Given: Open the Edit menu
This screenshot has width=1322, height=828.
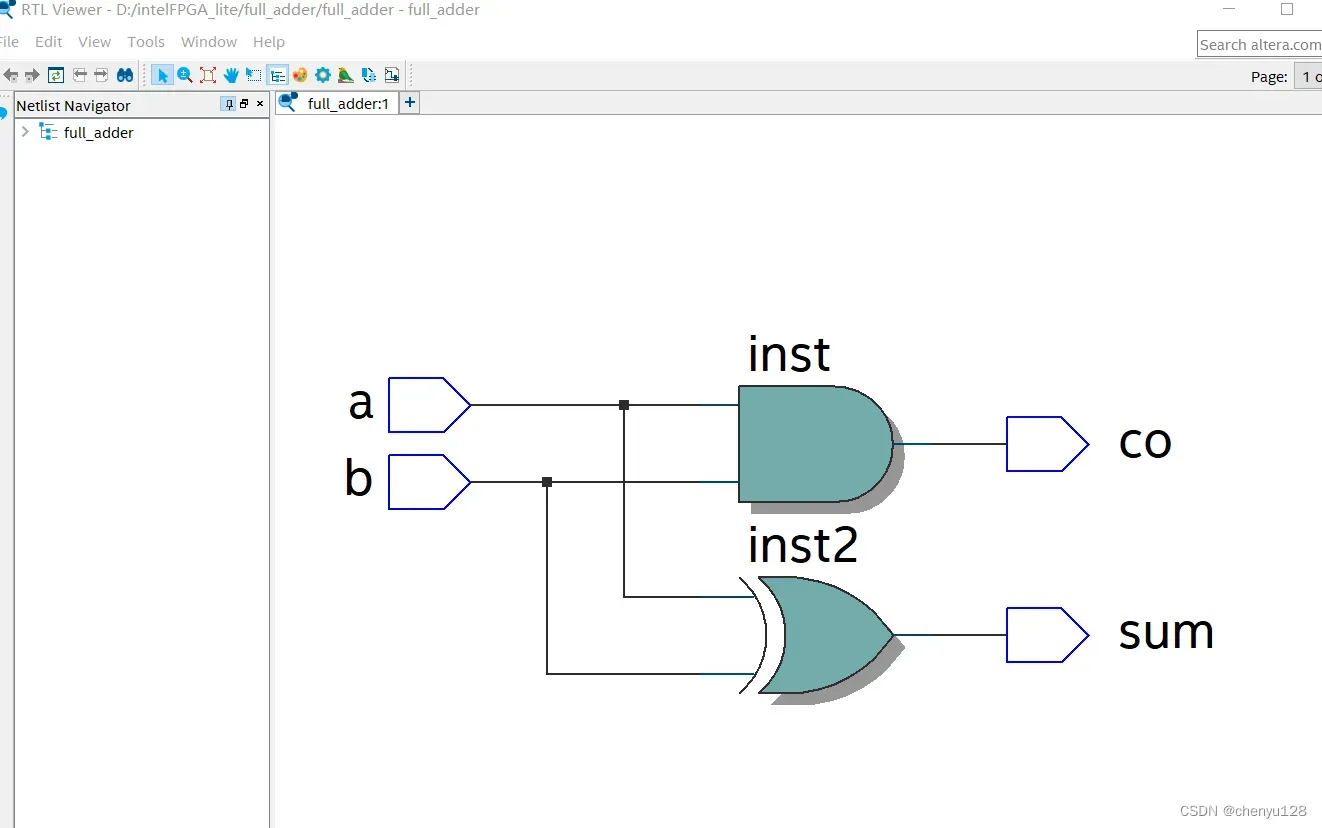Looking at the screenshot, I should pyautogui.click(x=48, y=42).
